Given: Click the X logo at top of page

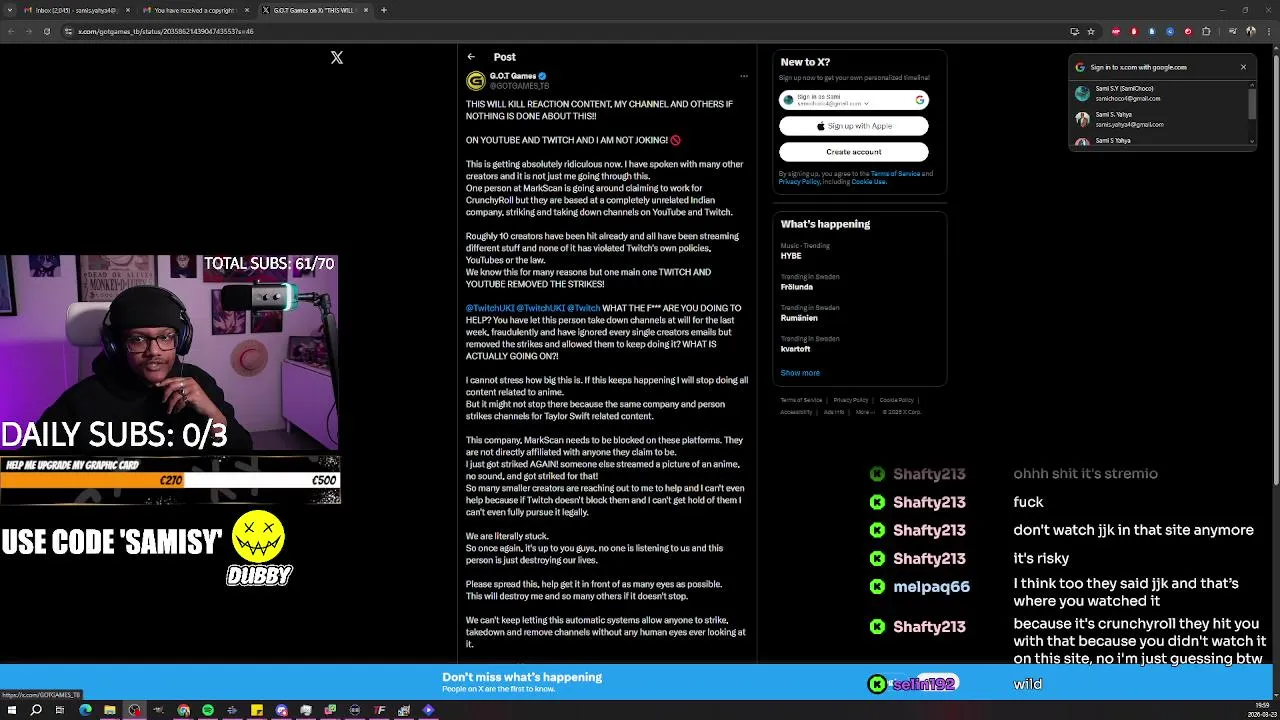Looking at the screenshot, I should [337, 58].
